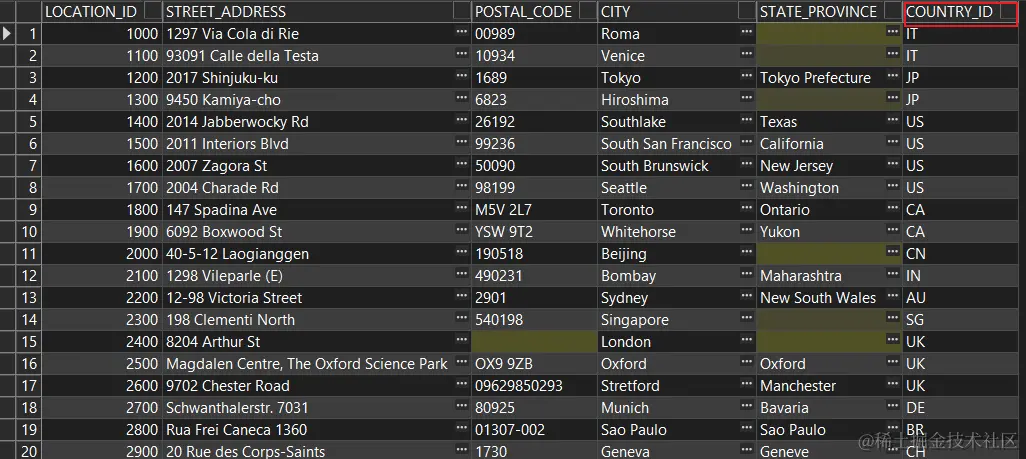Open the ellipsis editor for the Toronto city cell
This screenshot has width=1026, height=459.
pyautogui.click(x=747, y=208)
